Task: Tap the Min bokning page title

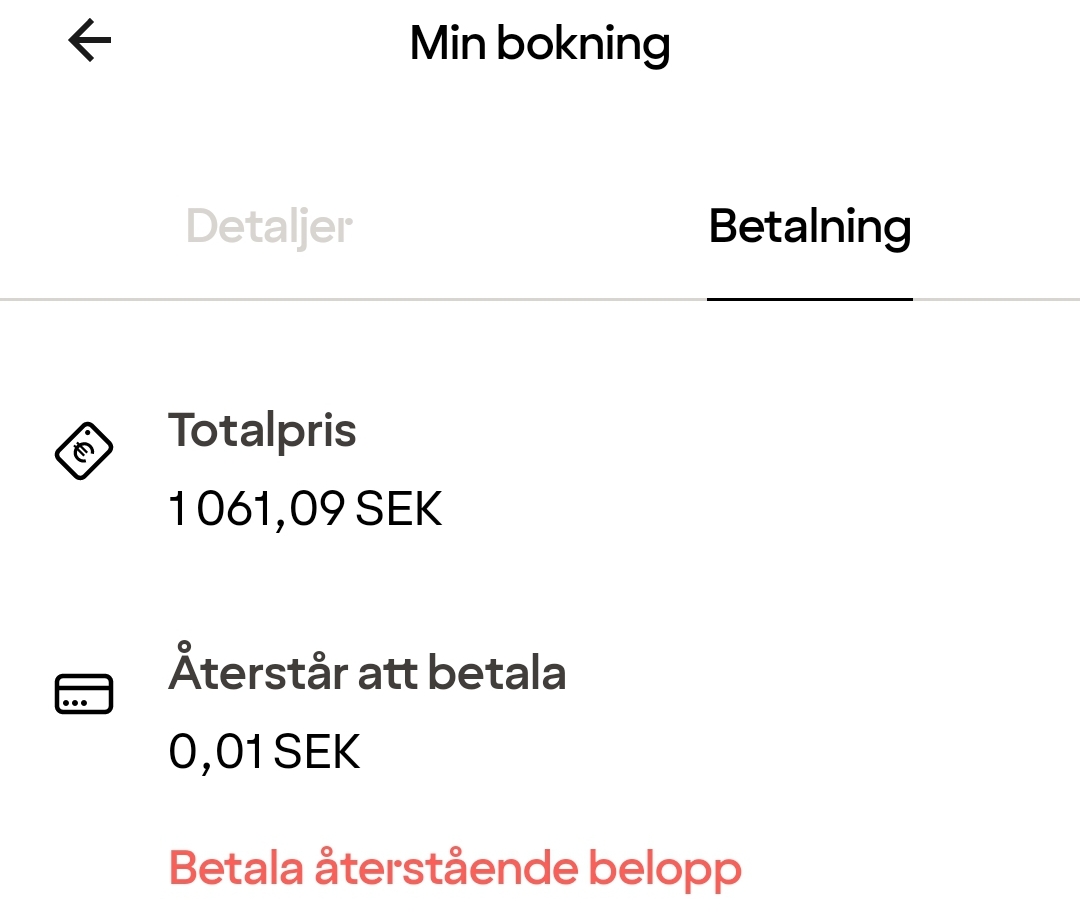Action: coord(540,44)
